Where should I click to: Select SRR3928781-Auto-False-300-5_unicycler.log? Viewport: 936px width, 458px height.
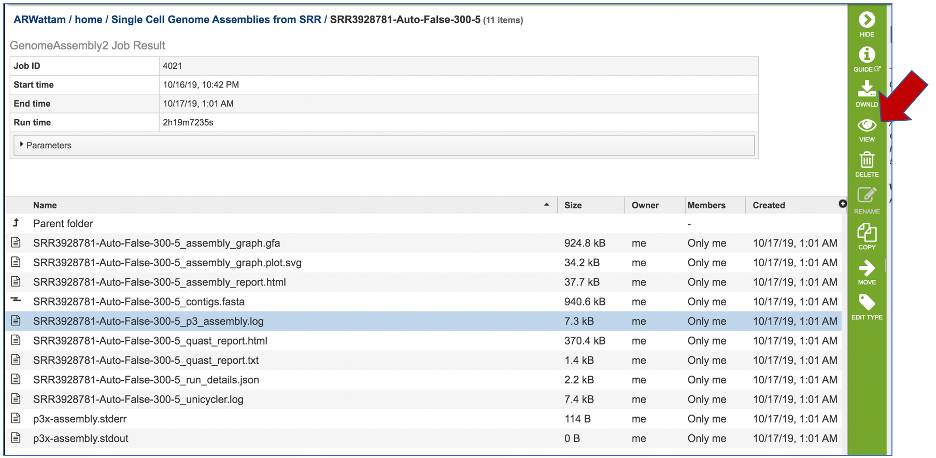click(138, 399)
